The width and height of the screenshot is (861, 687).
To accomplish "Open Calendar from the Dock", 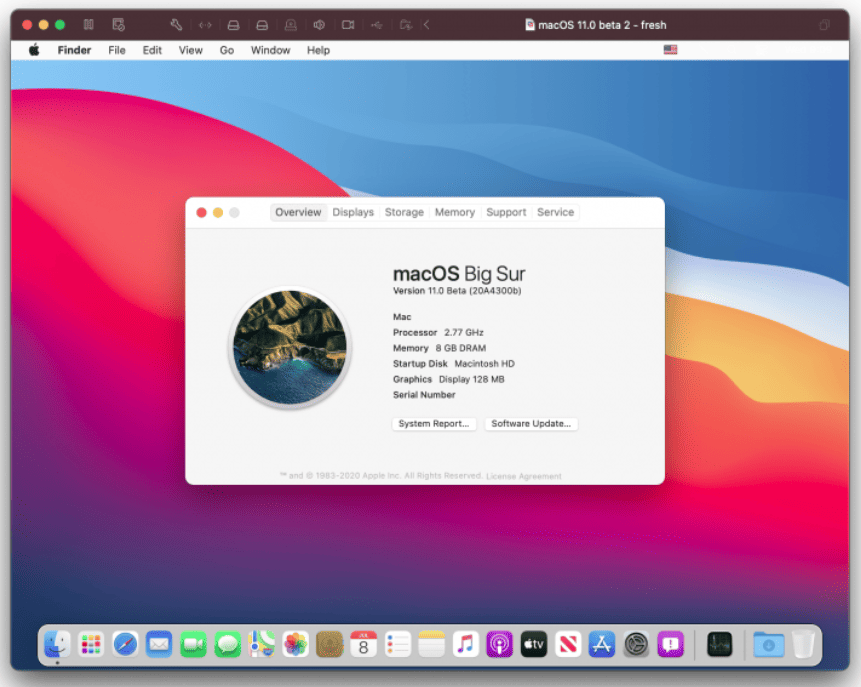I will point(364,644).
